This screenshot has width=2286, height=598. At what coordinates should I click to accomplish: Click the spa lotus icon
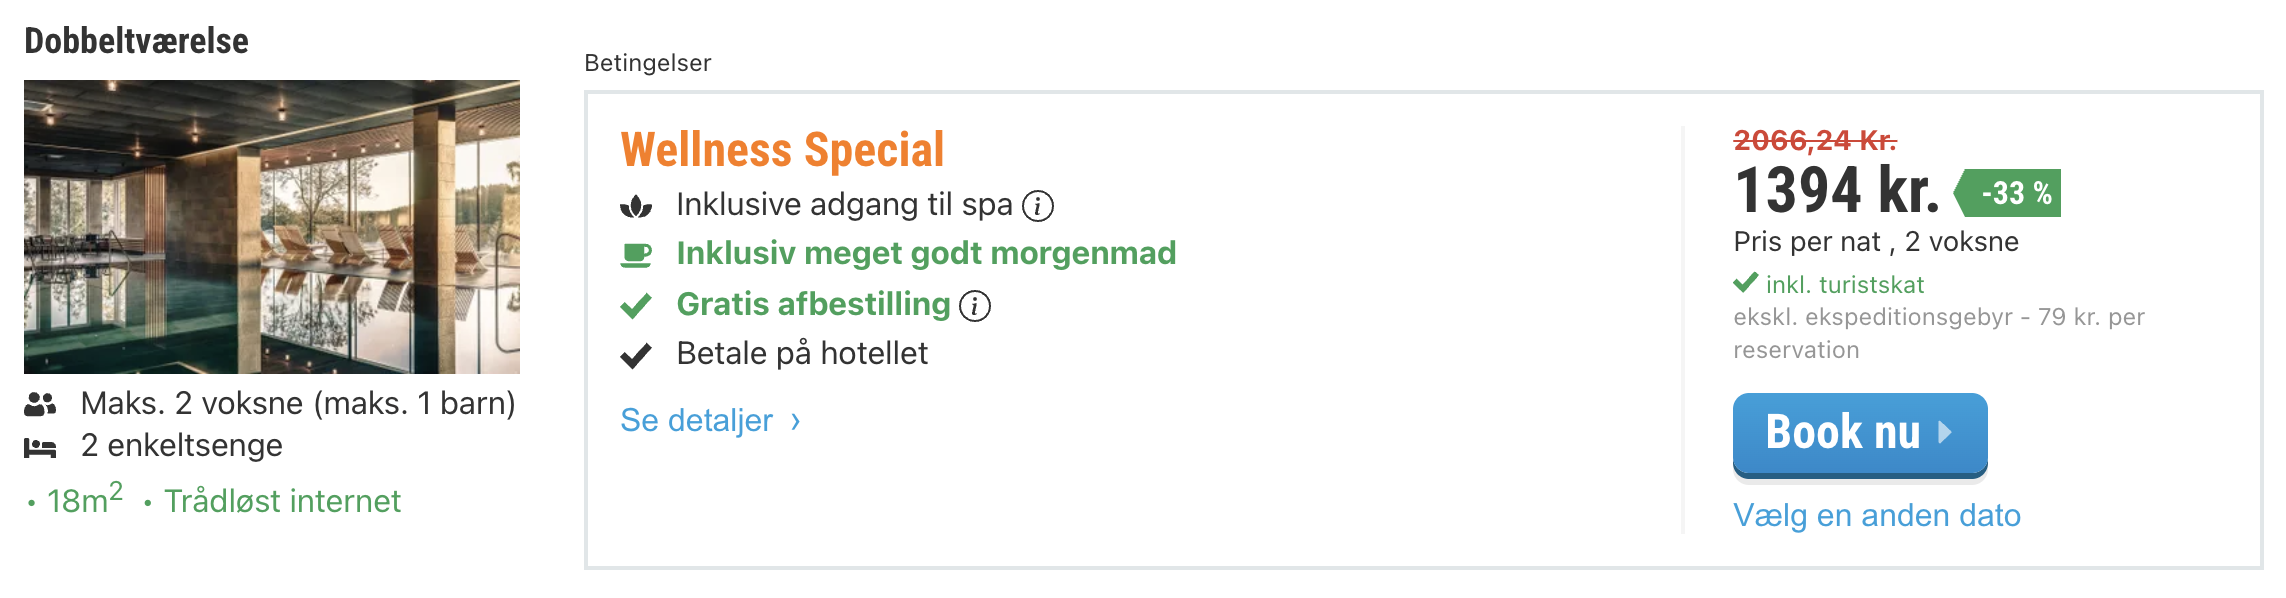(x=636, y=206)
